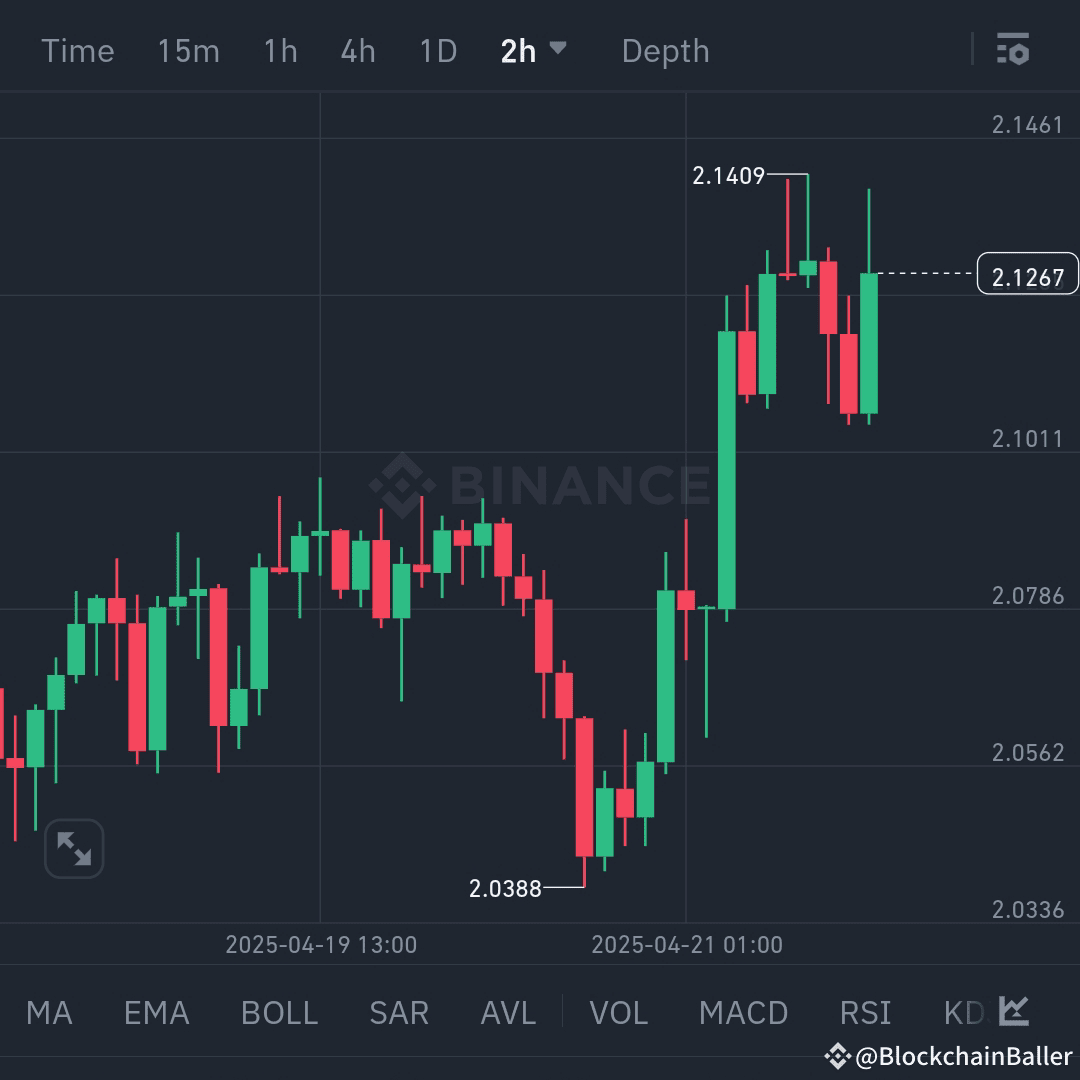Select the AVL indicator option
Screen dimensions: 1080x1080
[508, 1012]
